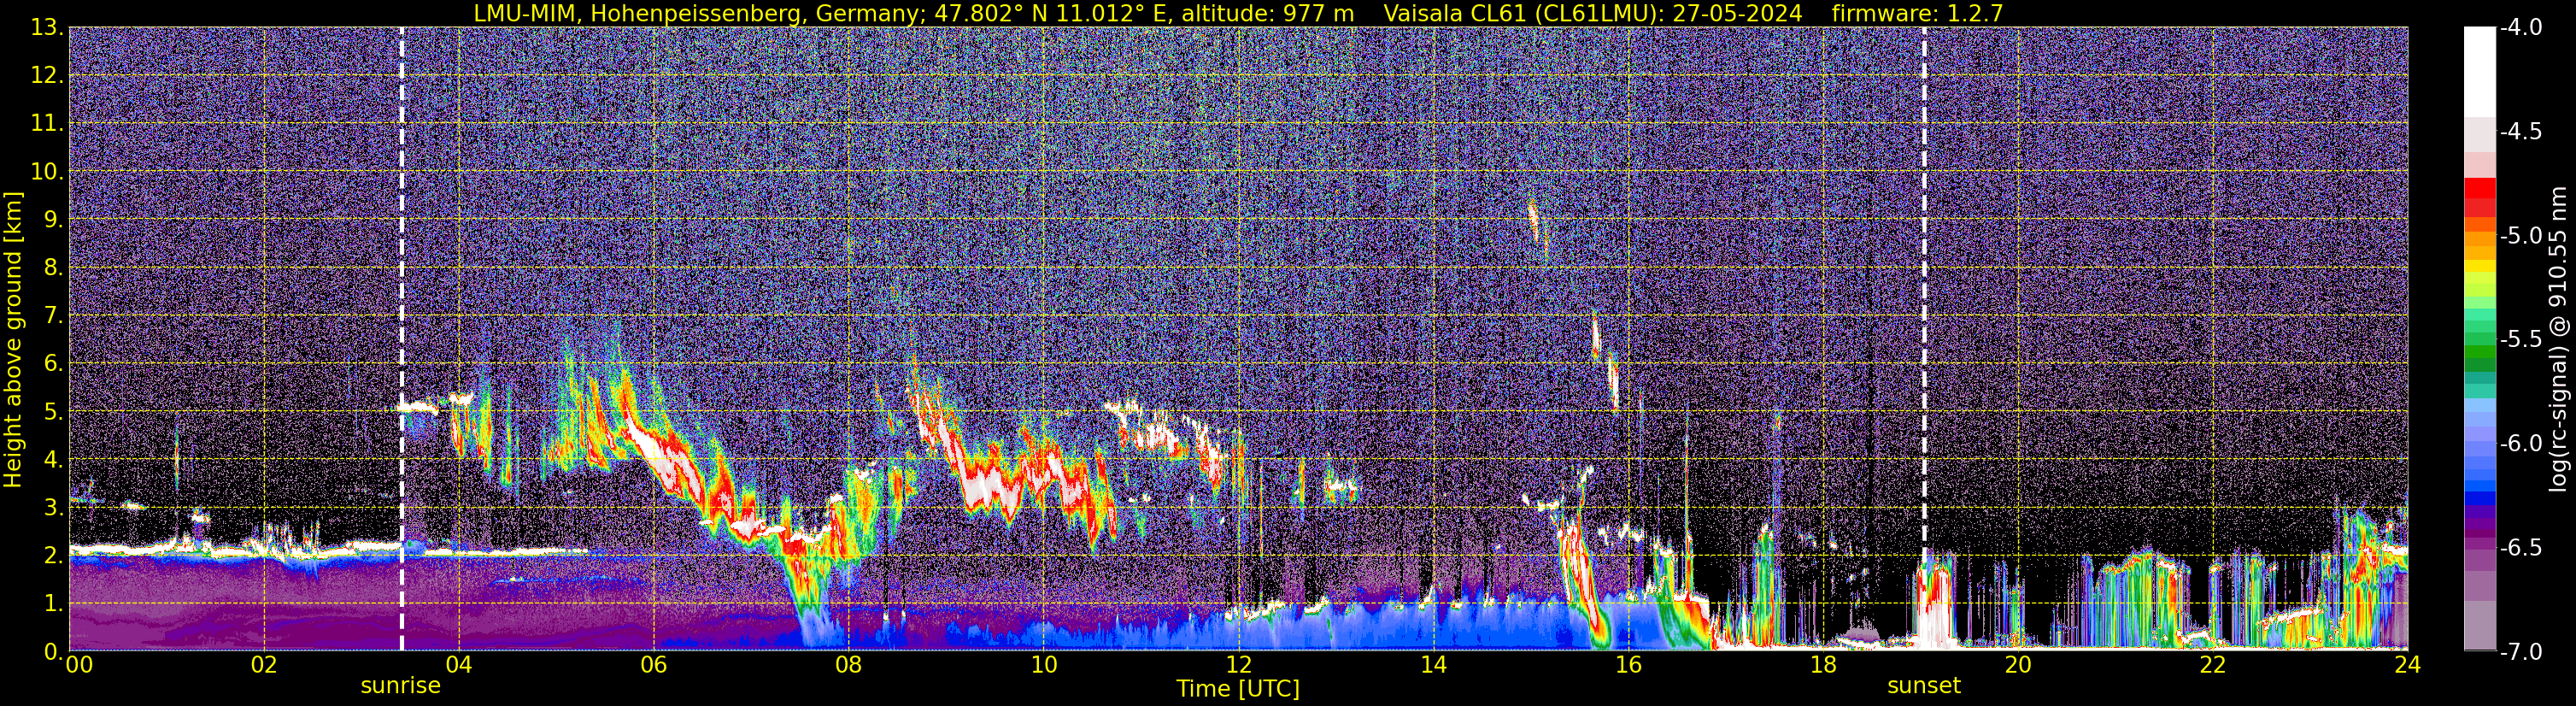Image resolution: width=2576 pixels, height=706 pixels.
Task: Click the dashed white sunset marker line
Action: [1923, 339]
